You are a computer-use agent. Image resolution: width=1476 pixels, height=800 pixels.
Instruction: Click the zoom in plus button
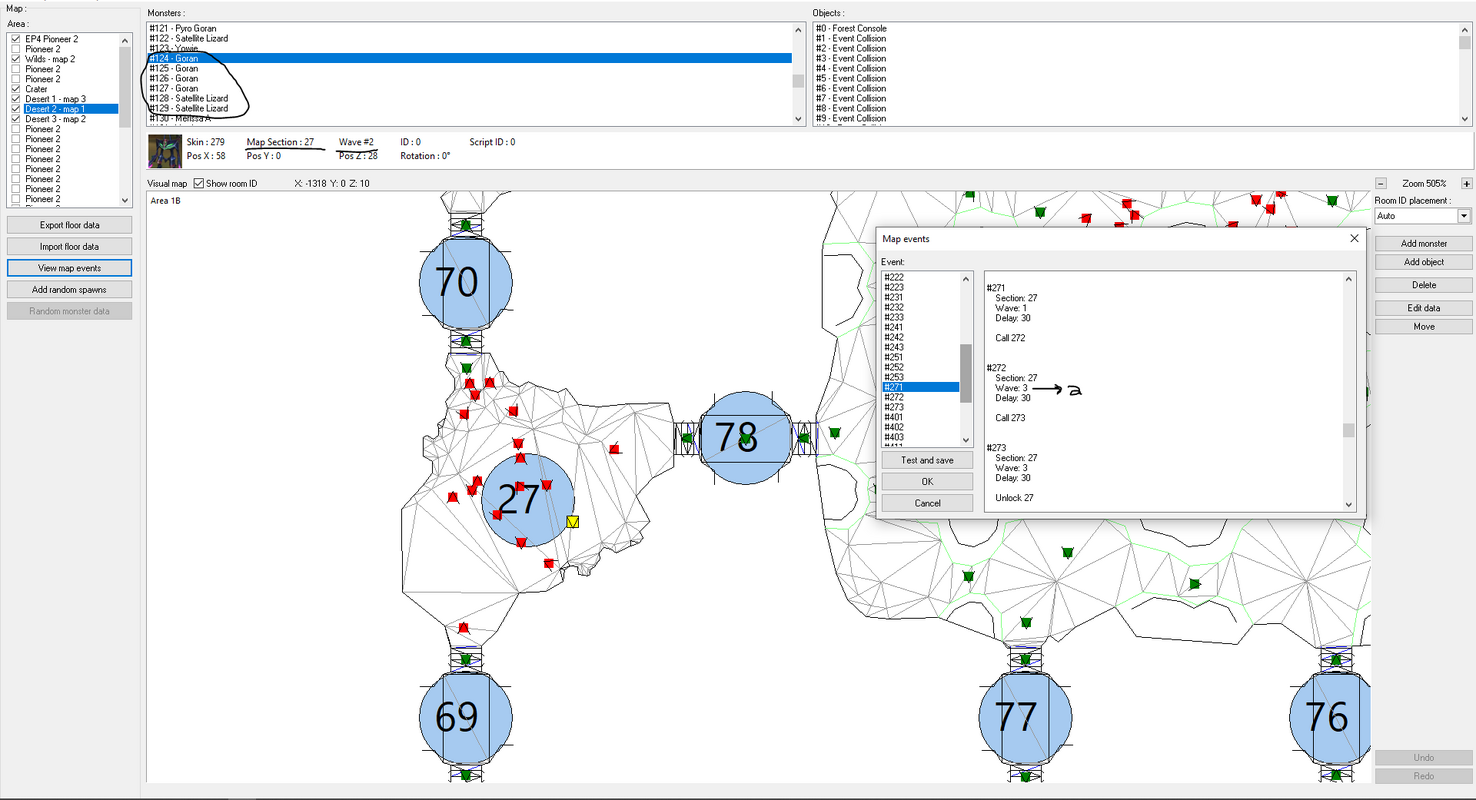point(1466,184)
